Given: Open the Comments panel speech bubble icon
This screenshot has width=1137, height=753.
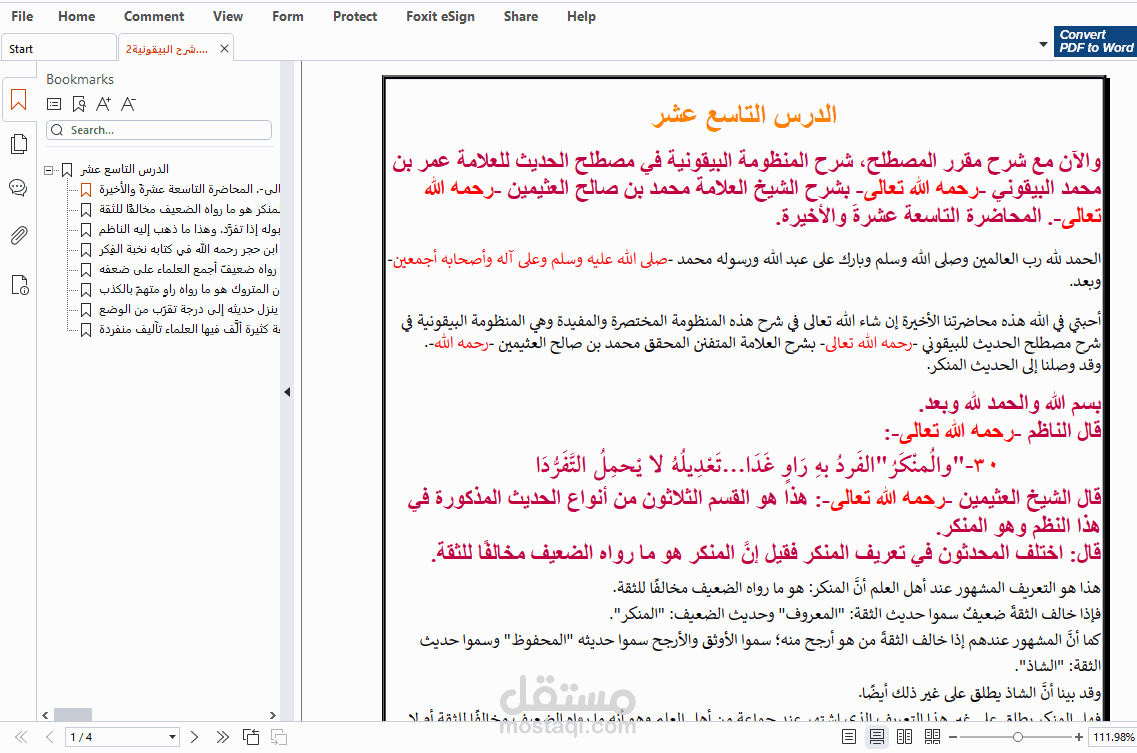Looking at the screenshot, I should pos(18,189).
